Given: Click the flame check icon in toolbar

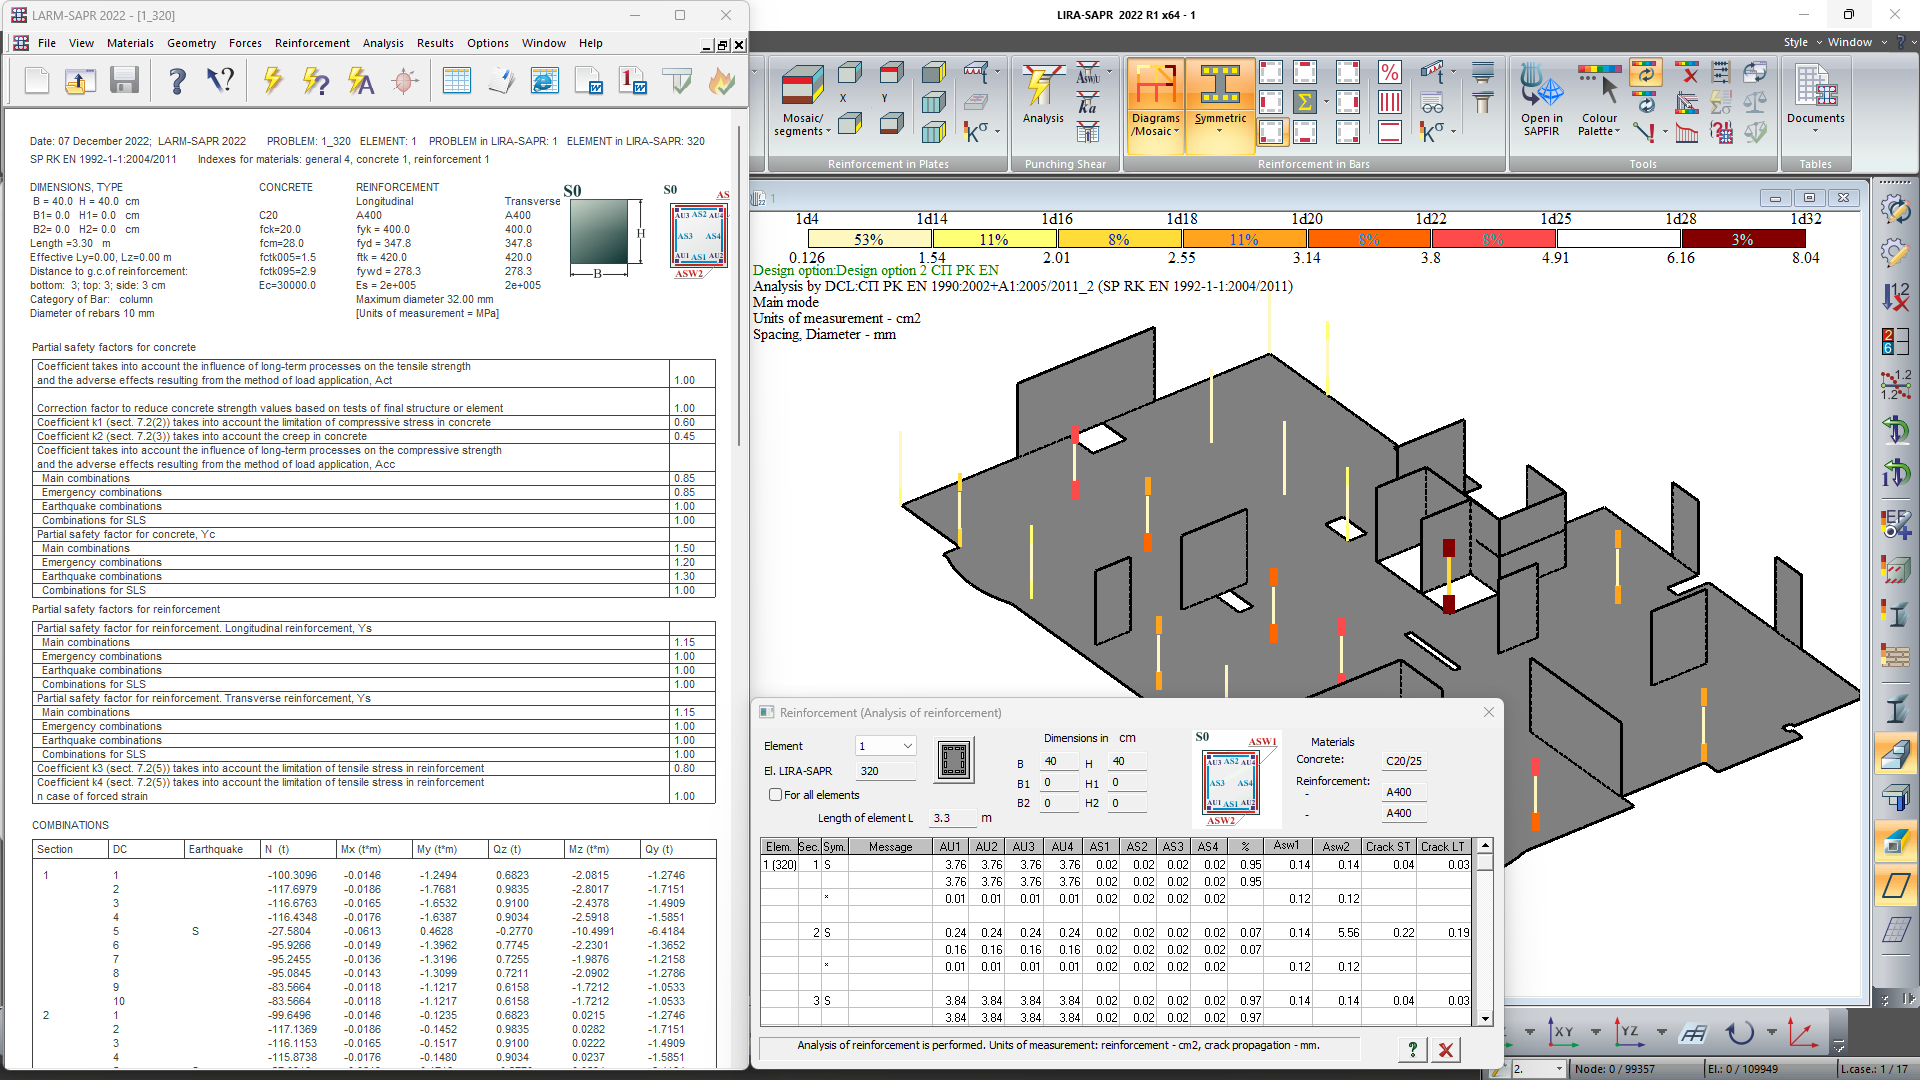Looking at the screenshot, I should click(x=721, y=81).
